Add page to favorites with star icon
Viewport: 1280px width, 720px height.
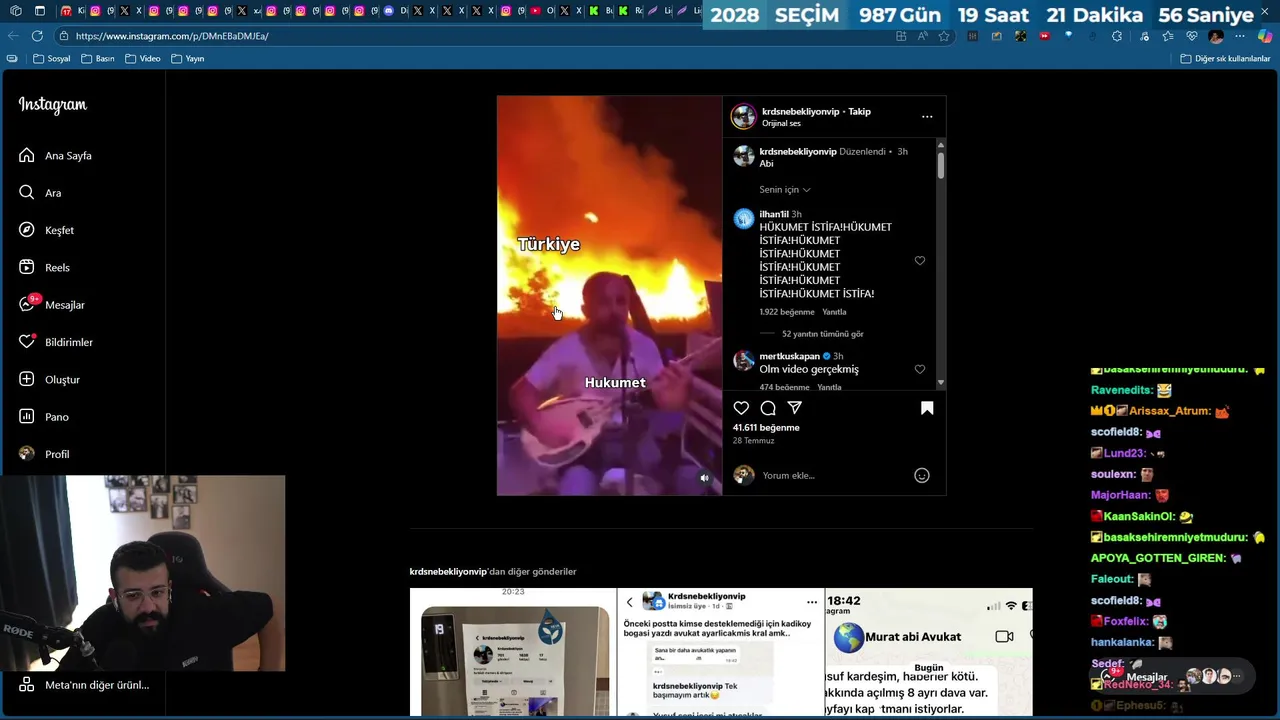pyautogui.click(x=944, y=36)
